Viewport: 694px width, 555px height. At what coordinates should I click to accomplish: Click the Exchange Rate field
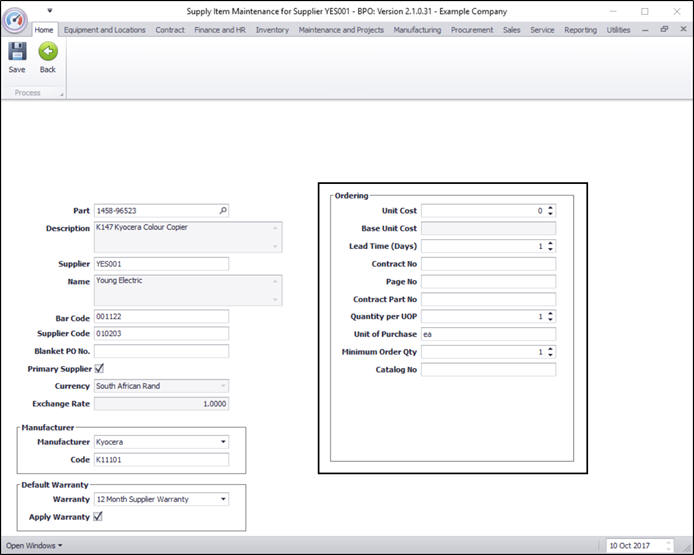tap(162, 404)
